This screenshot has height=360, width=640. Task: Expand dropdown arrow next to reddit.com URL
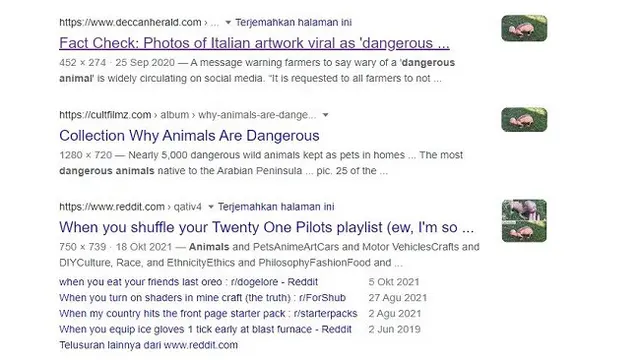click(x=211, y=207)
